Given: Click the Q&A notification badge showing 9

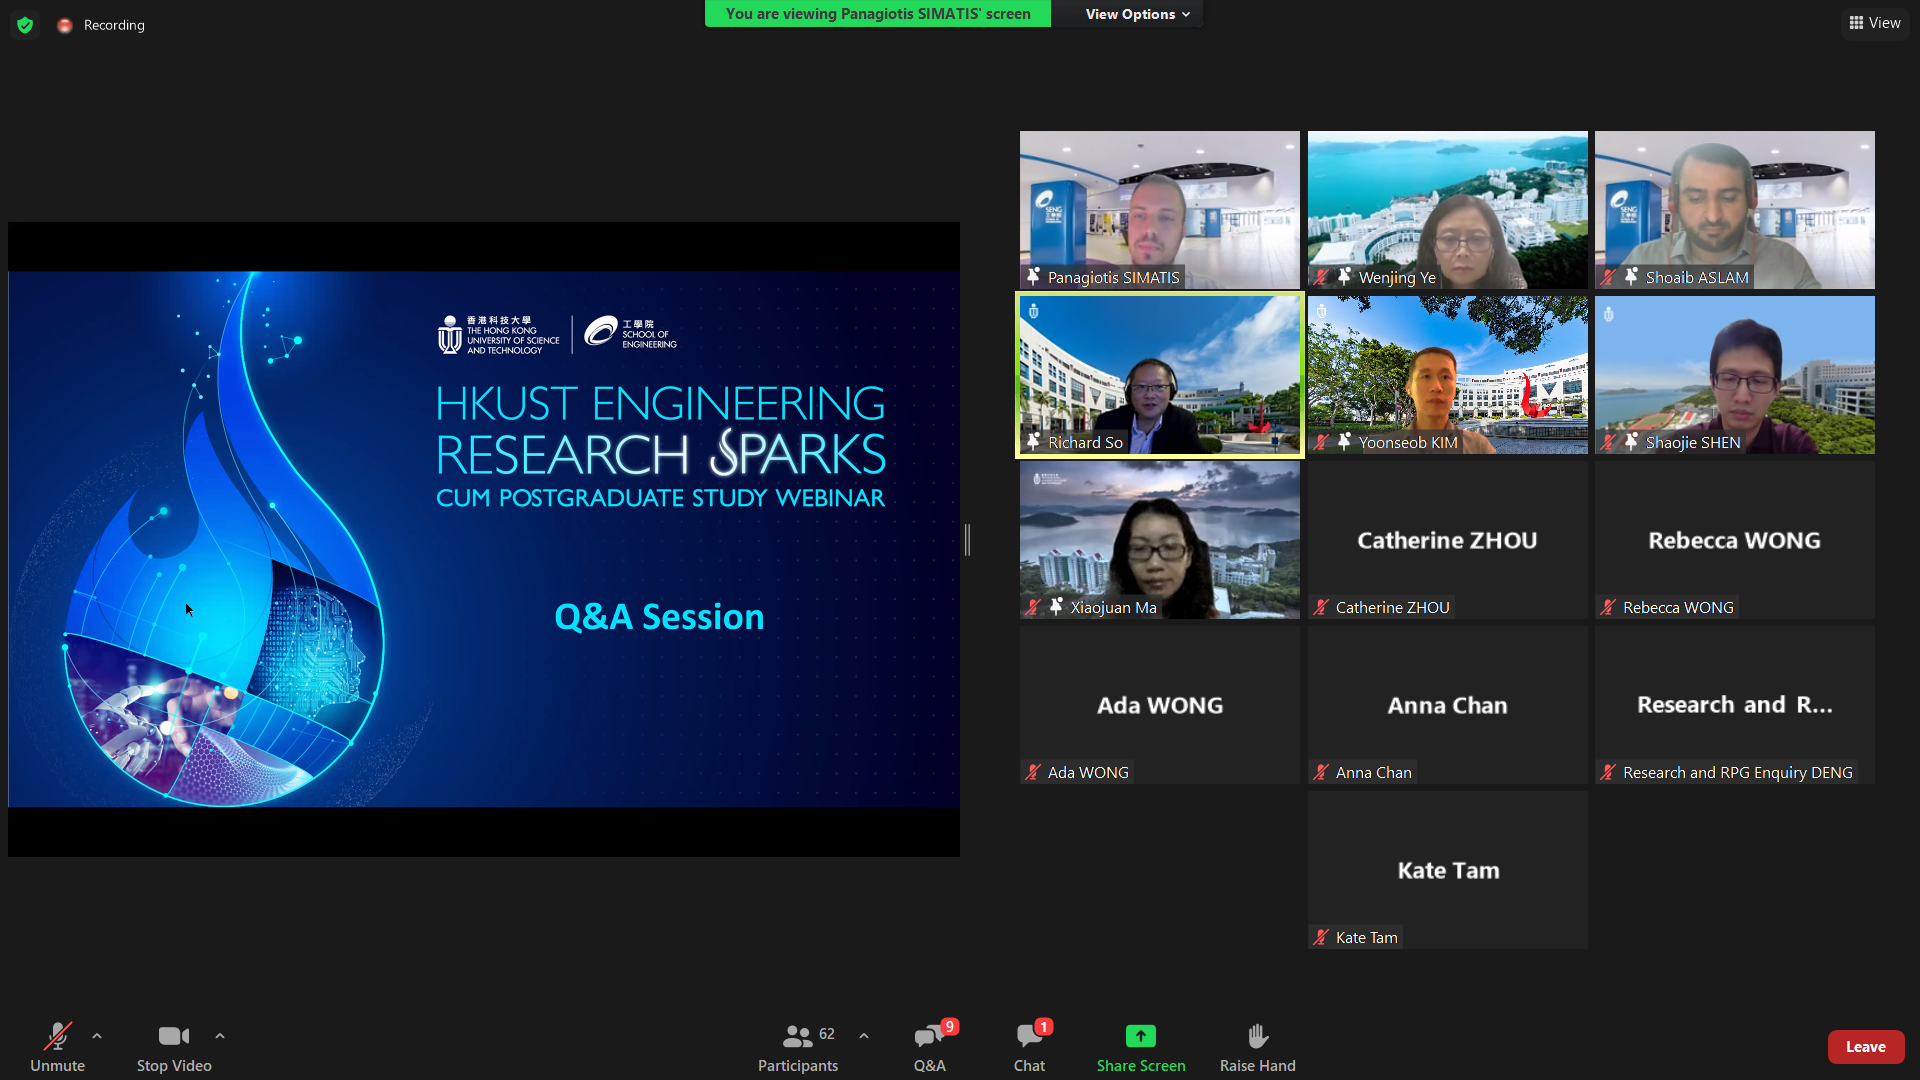Looking at the screenshot, I should [x=950, y=1027].
